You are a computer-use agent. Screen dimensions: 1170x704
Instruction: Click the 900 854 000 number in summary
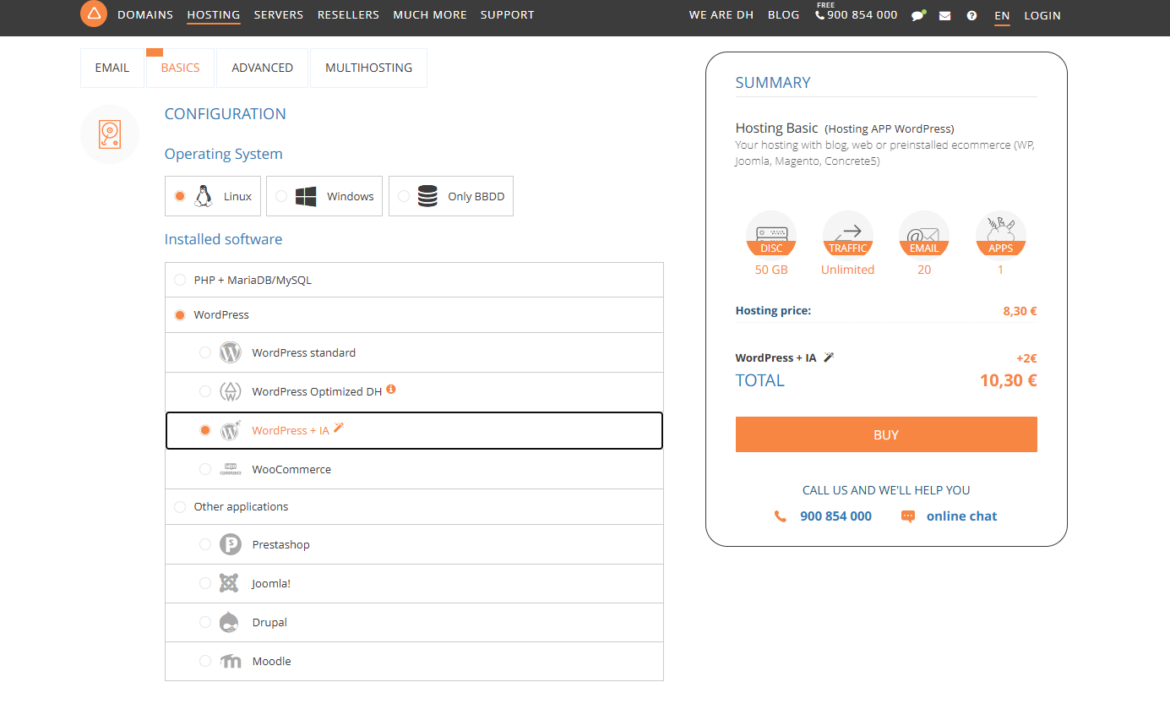click(x=836, y=516)
